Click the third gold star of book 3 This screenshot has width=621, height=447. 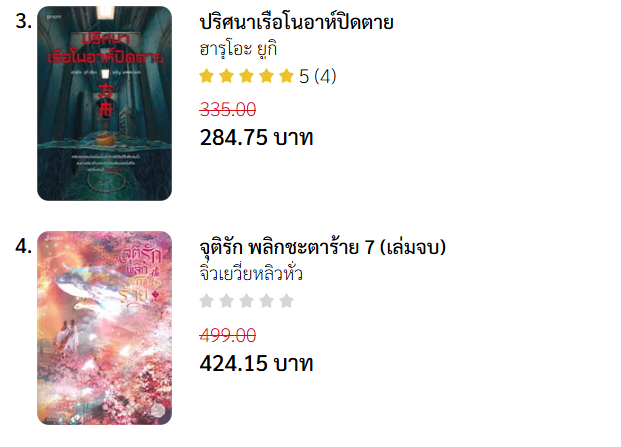(x=246, y=76)
